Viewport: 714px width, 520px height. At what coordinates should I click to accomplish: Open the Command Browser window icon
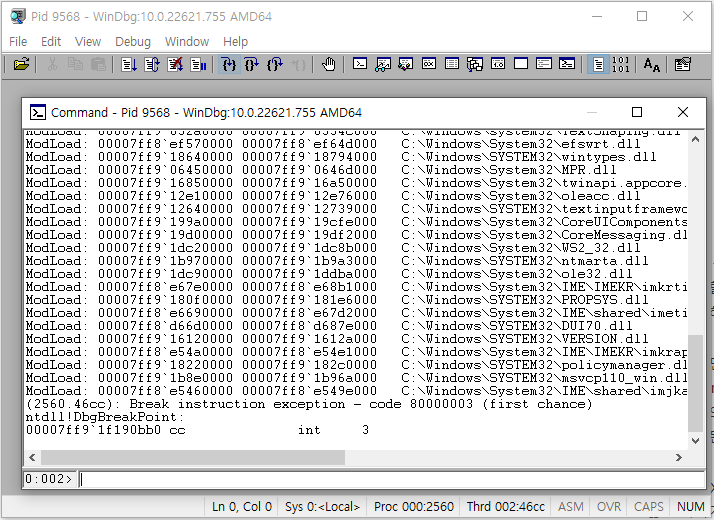click(x=567, y=64)
